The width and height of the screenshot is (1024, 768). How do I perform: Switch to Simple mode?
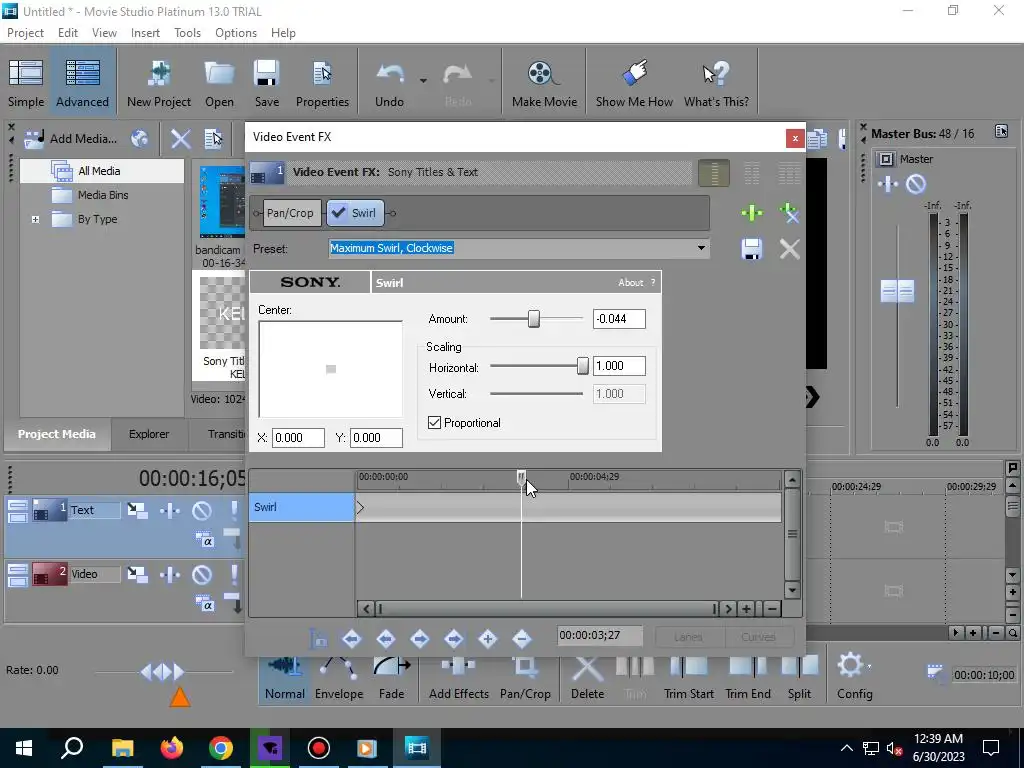[x=26, y=83]
